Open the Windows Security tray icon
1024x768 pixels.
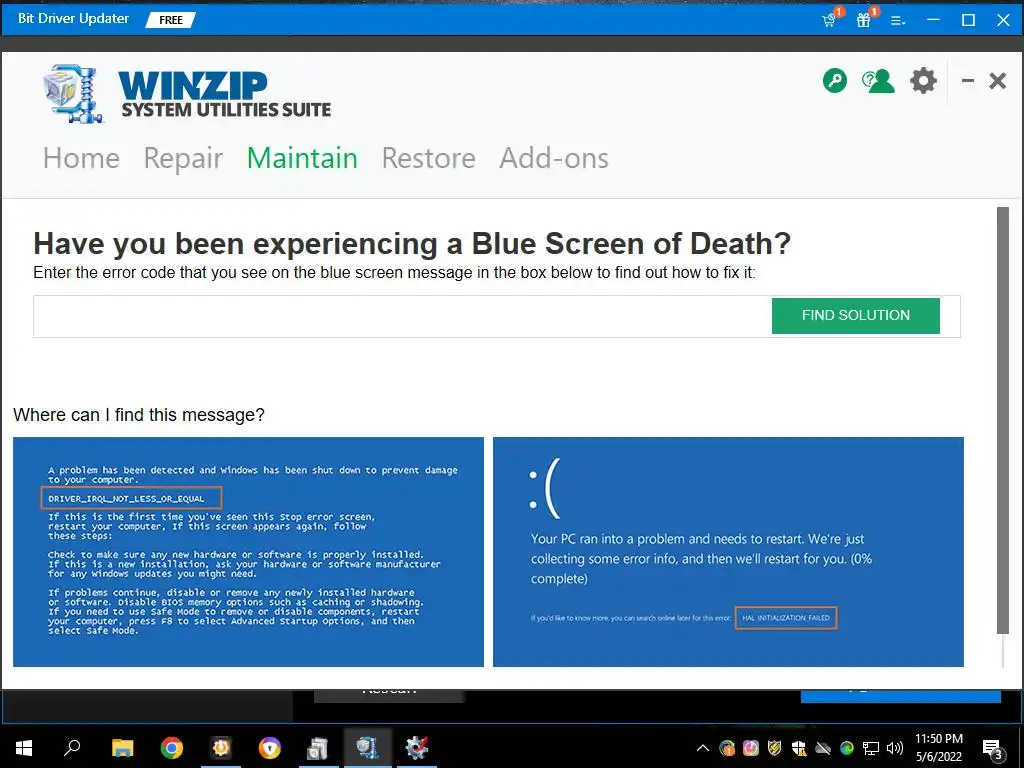pos(799,748)
